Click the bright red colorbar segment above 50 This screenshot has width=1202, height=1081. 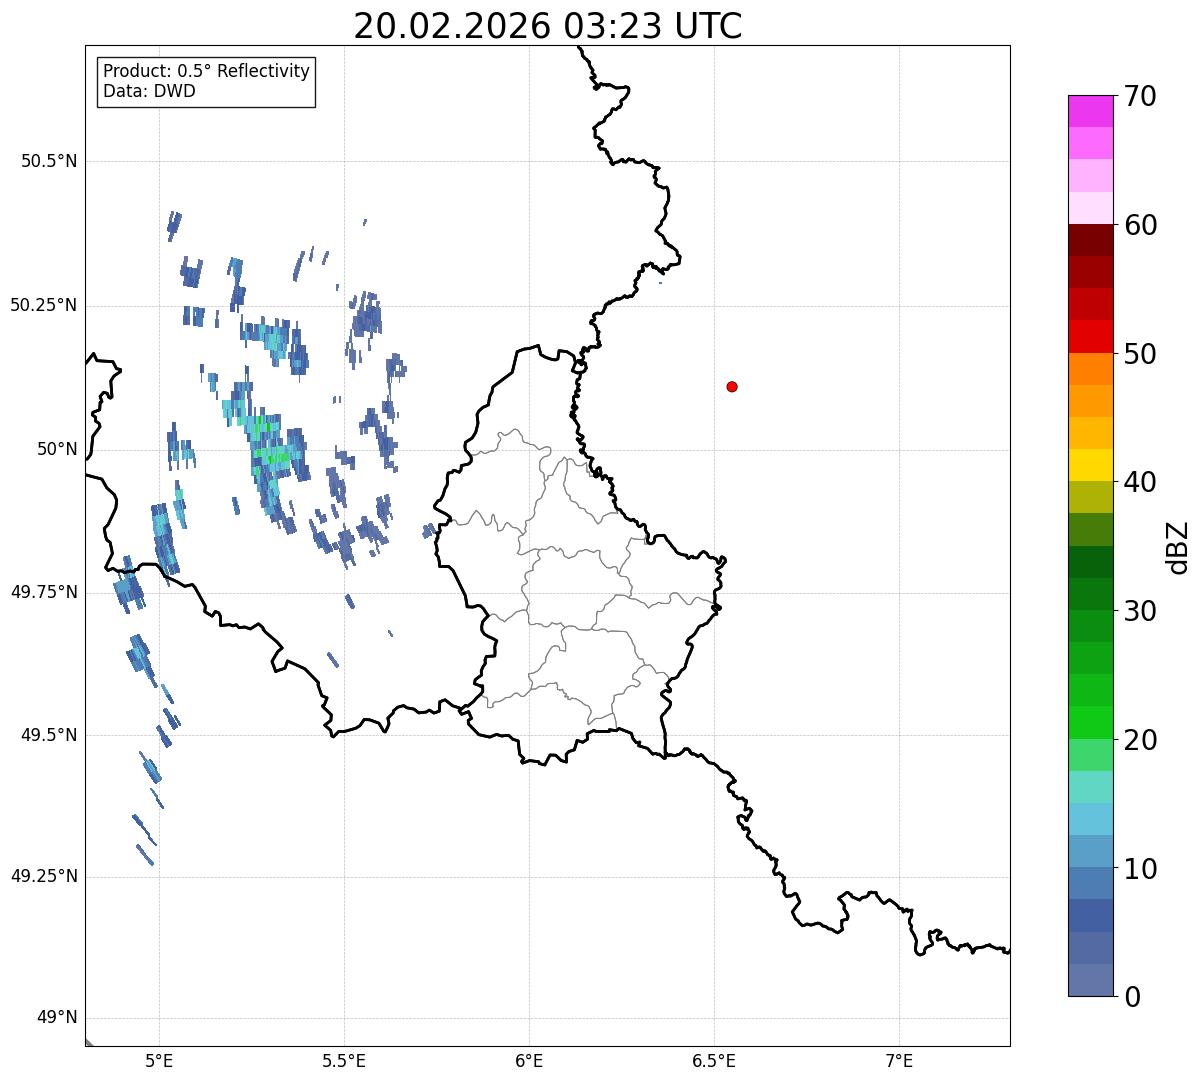(1090, 336)
